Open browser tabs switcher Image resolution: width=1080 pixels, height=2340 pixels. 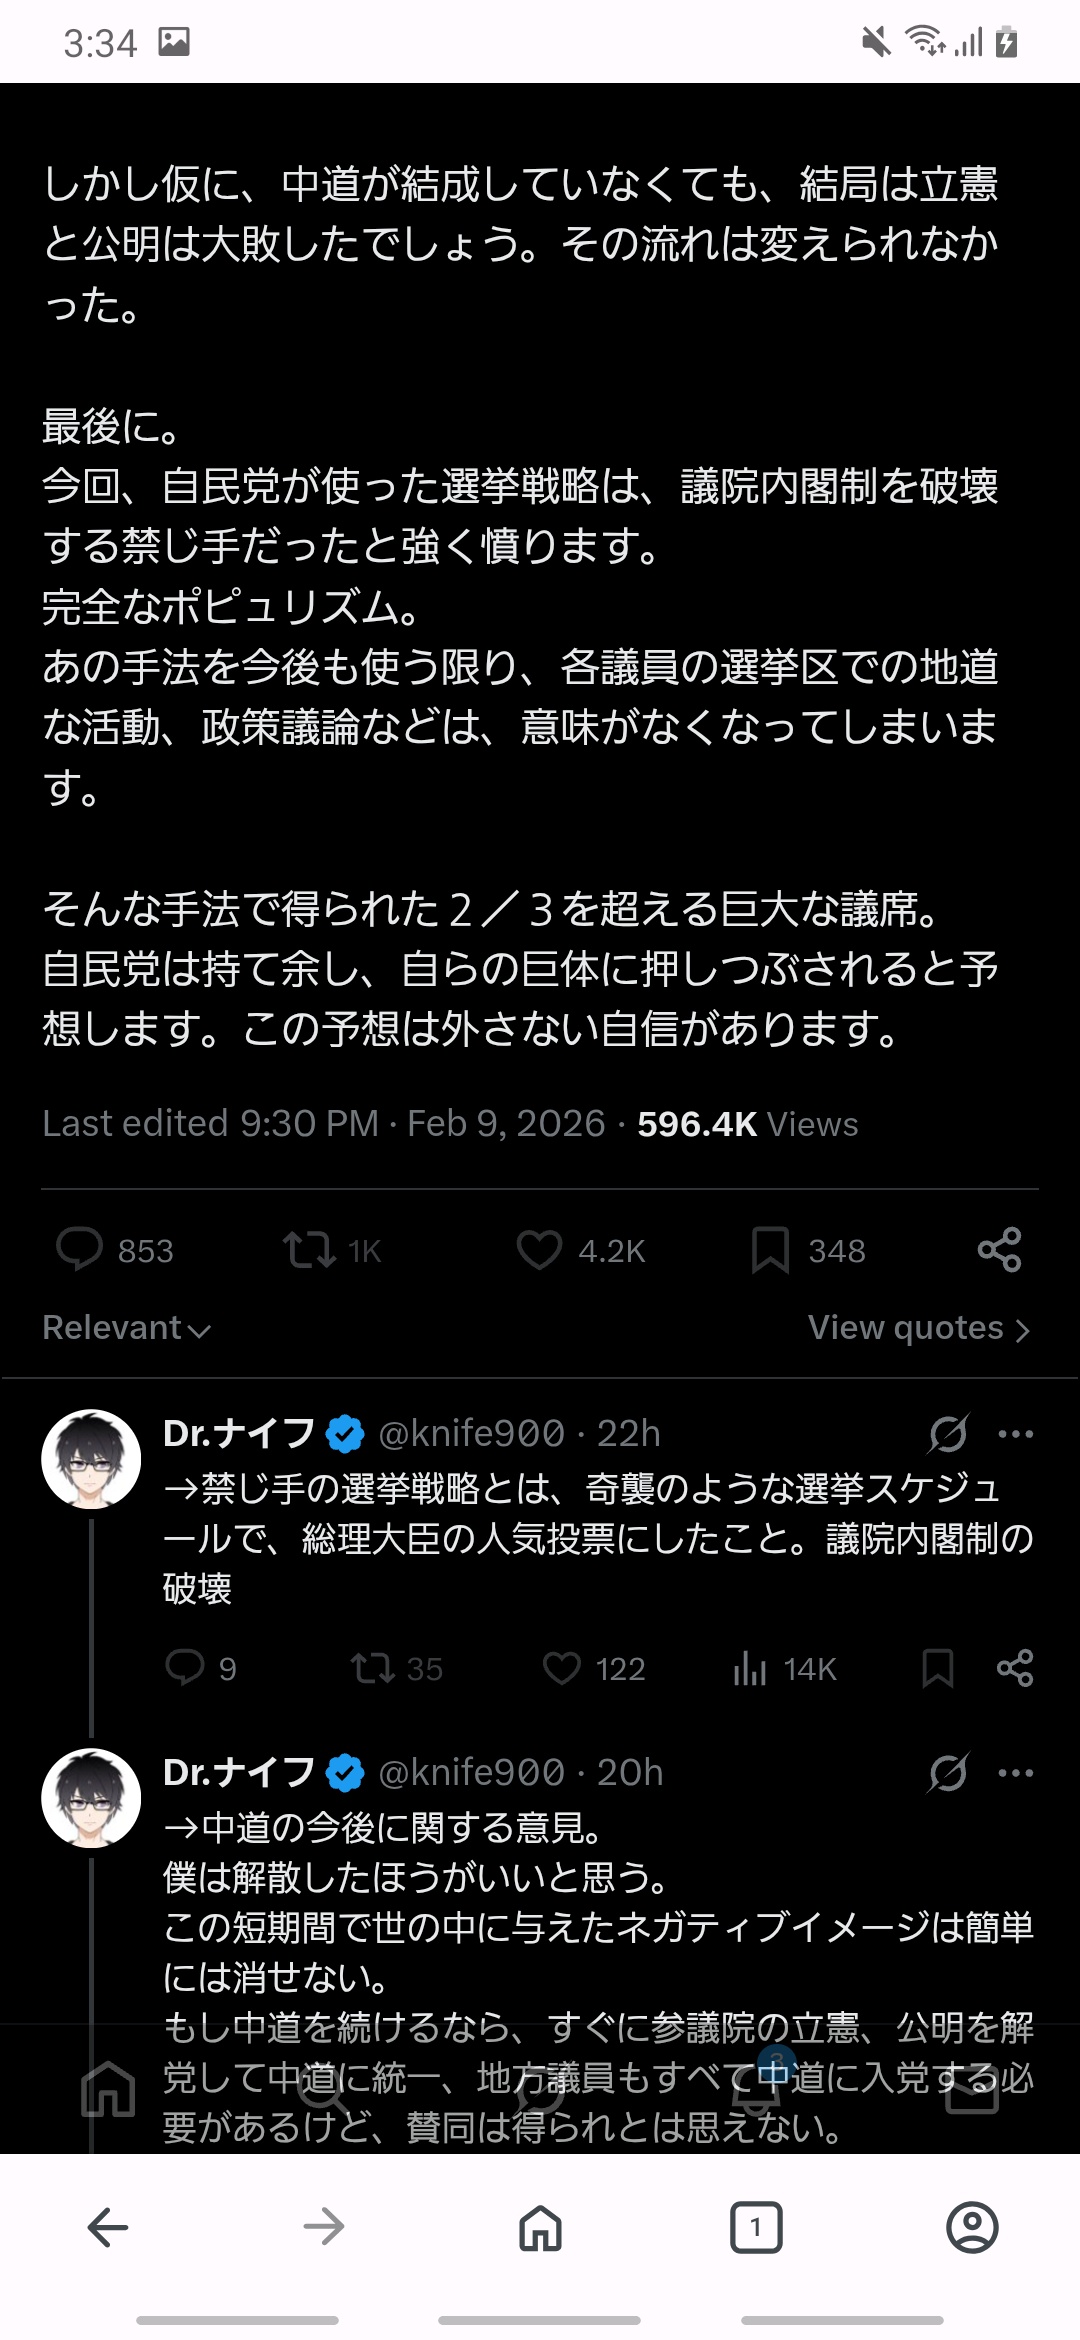(756, 2227)
